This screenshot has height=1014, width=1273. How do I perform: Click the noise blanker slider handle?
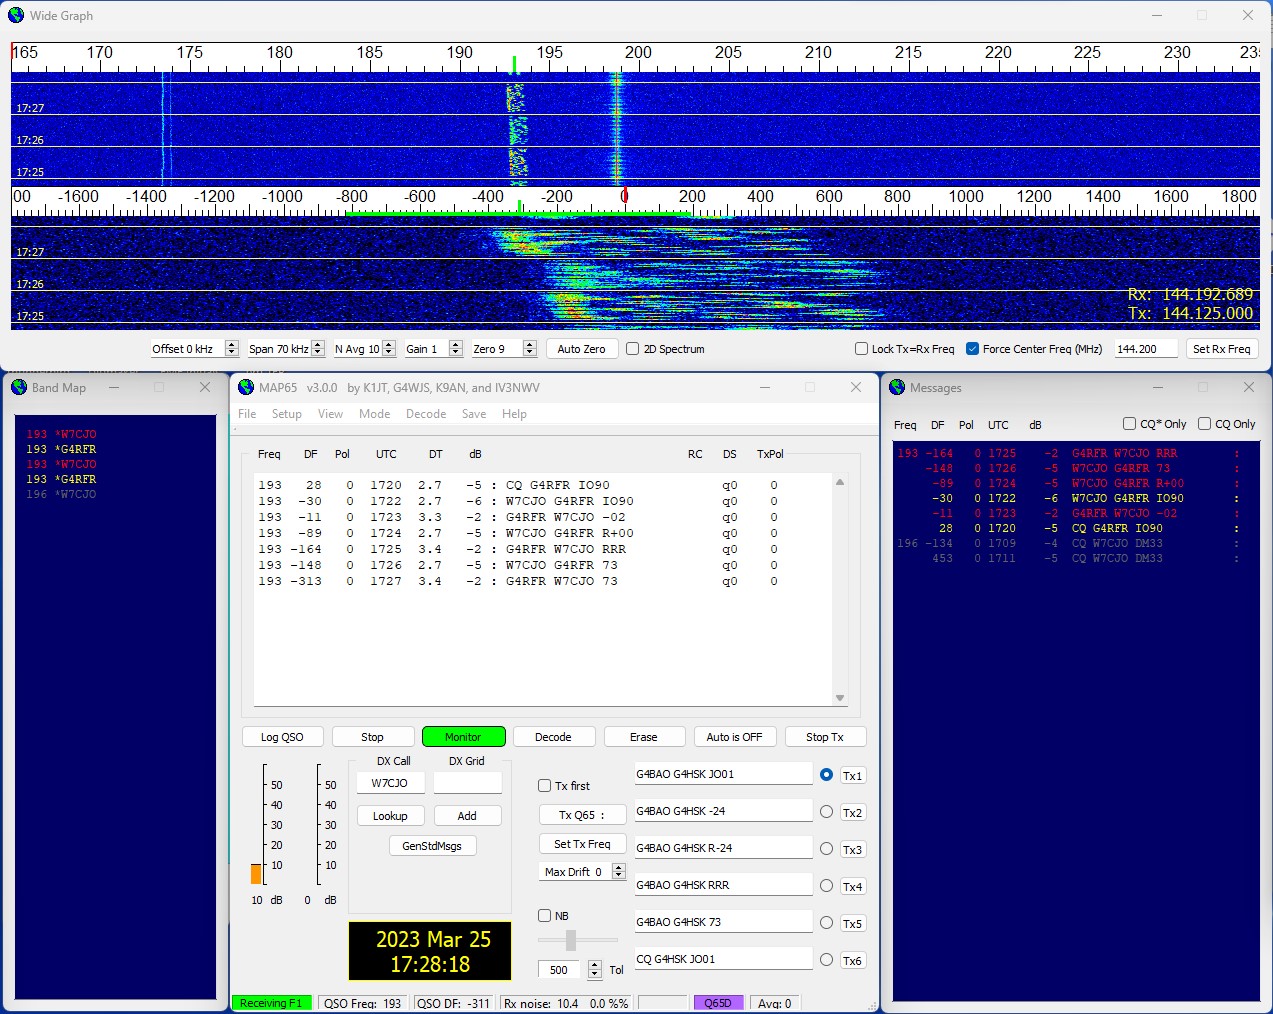tap(570, 940)
